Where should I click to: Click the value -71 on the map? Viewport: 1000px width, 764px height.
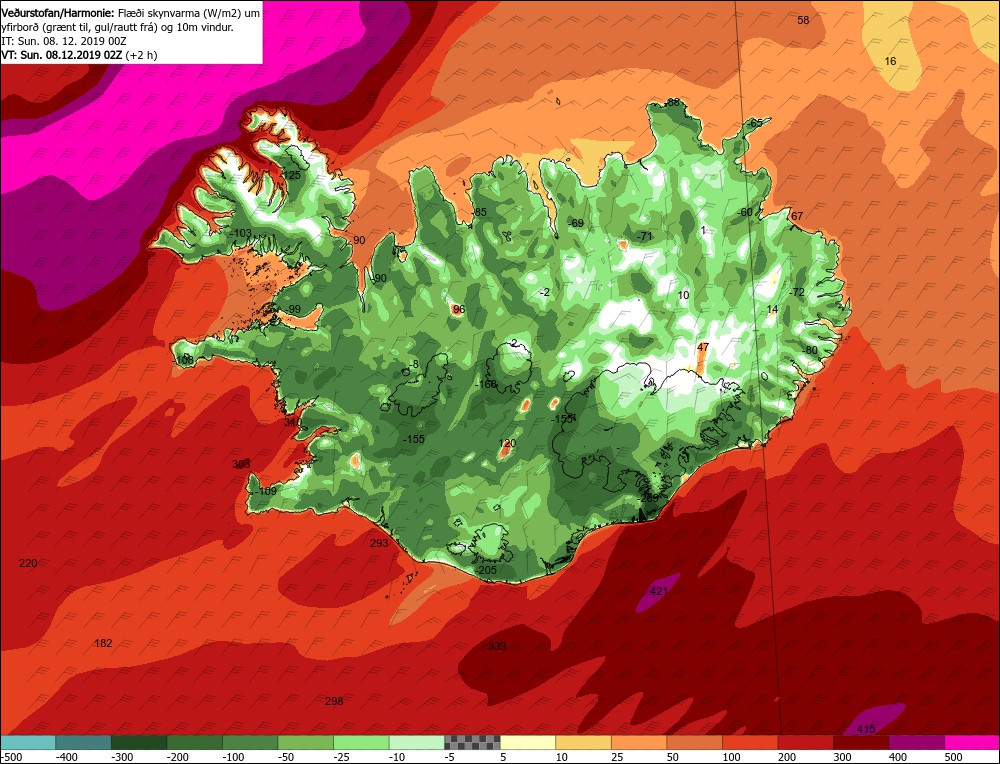pyautogui.click(x=645, y=237)
